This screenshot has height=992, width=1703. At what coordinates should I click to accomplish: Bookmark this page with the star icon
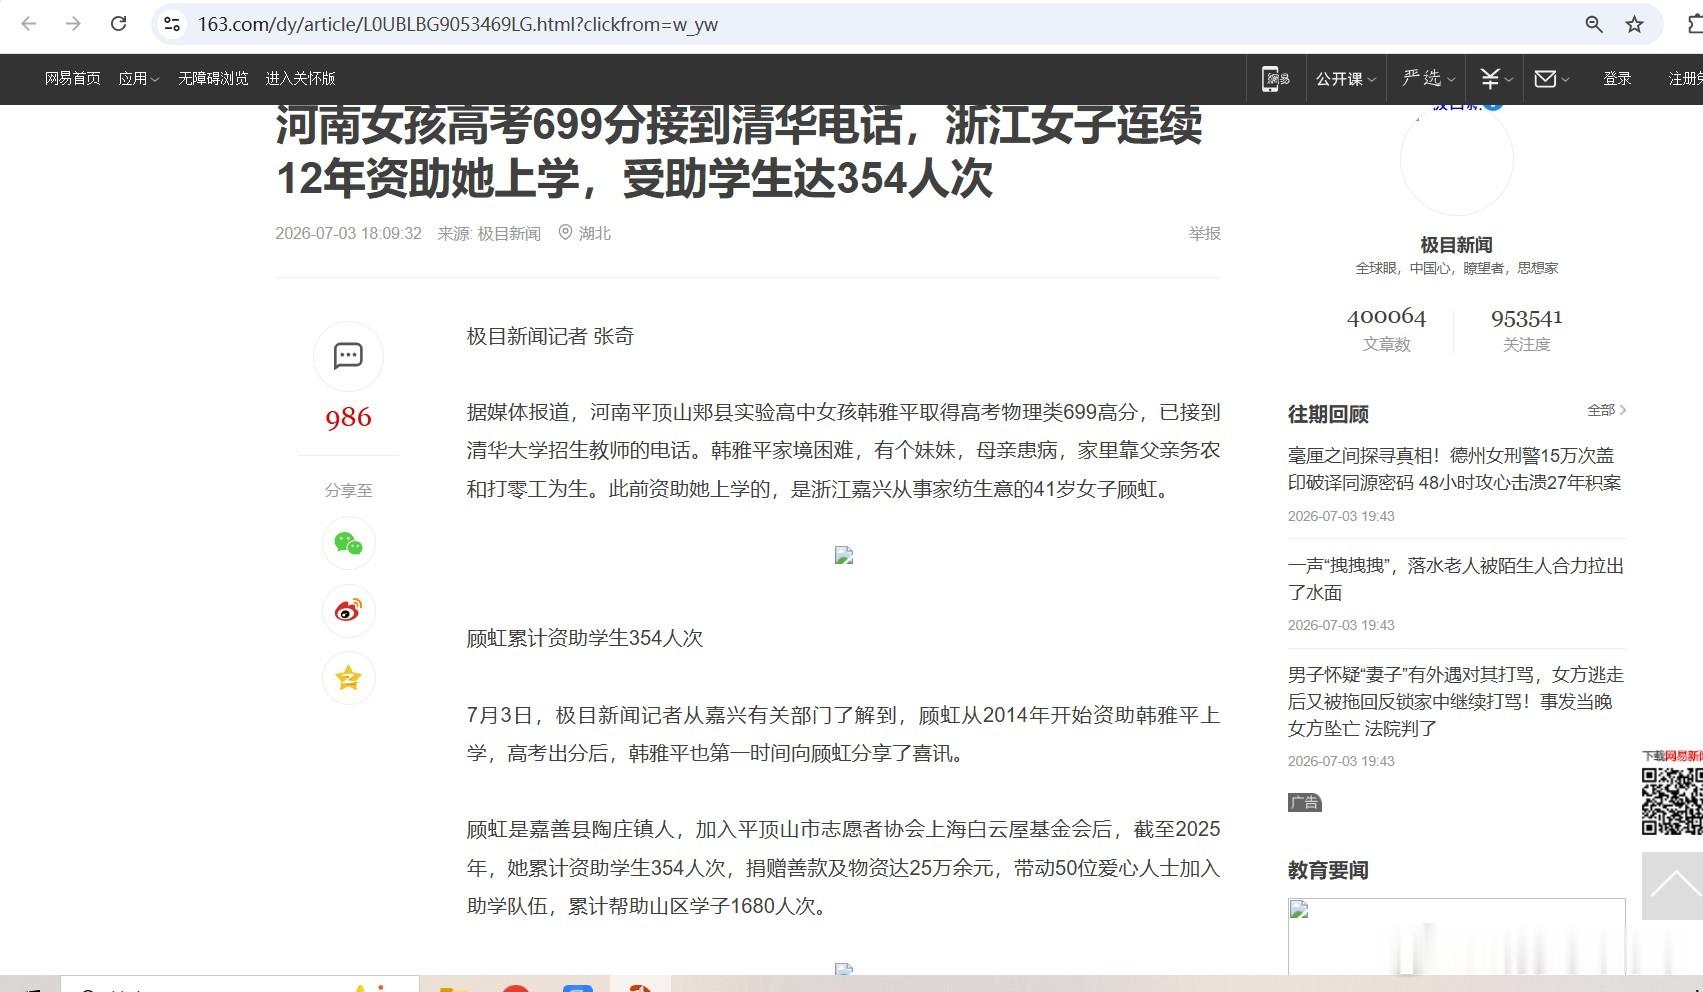pyautogui.click(x=1634, y=24)
